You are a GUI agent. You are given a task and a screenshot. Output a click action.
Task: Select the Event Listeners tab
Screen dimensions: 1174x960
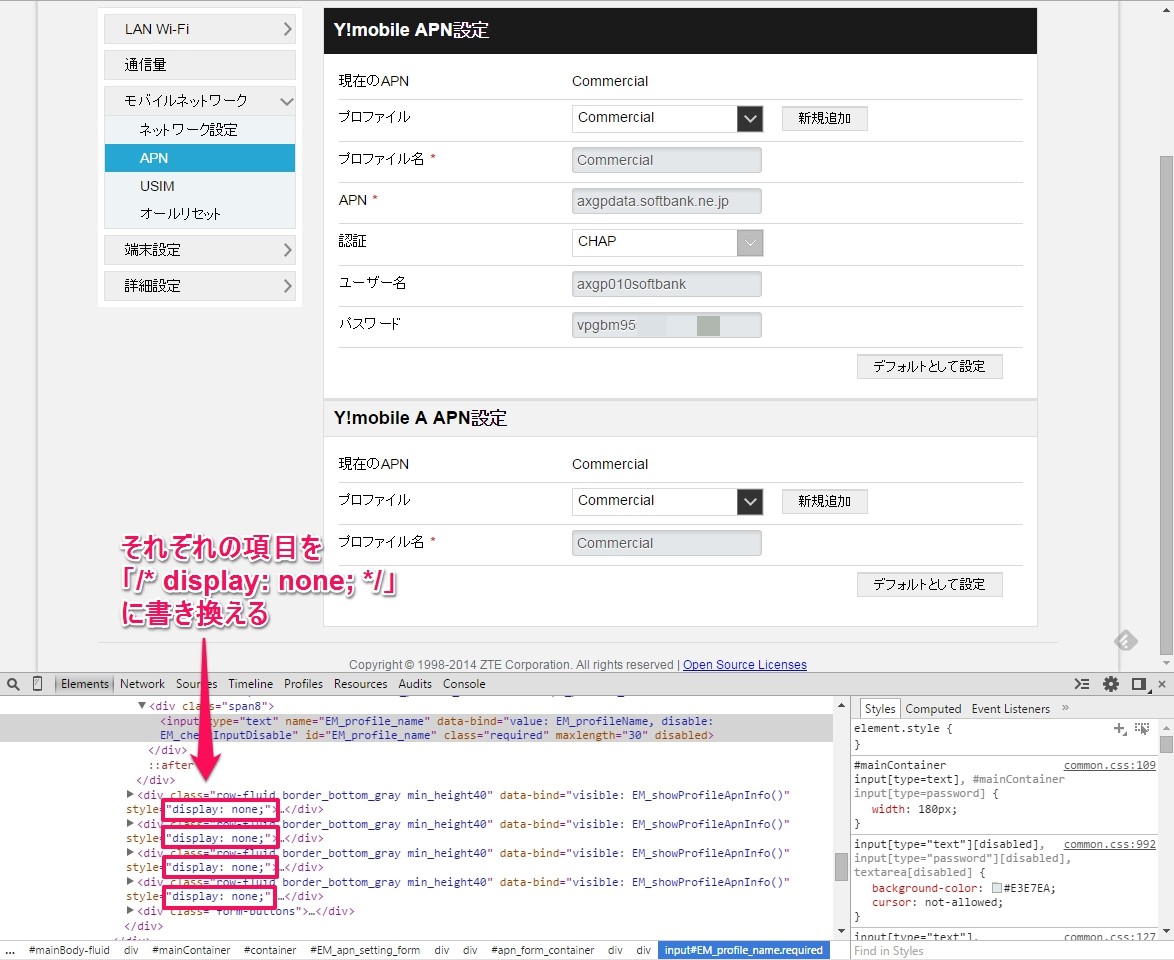[x=1011, y=708]
